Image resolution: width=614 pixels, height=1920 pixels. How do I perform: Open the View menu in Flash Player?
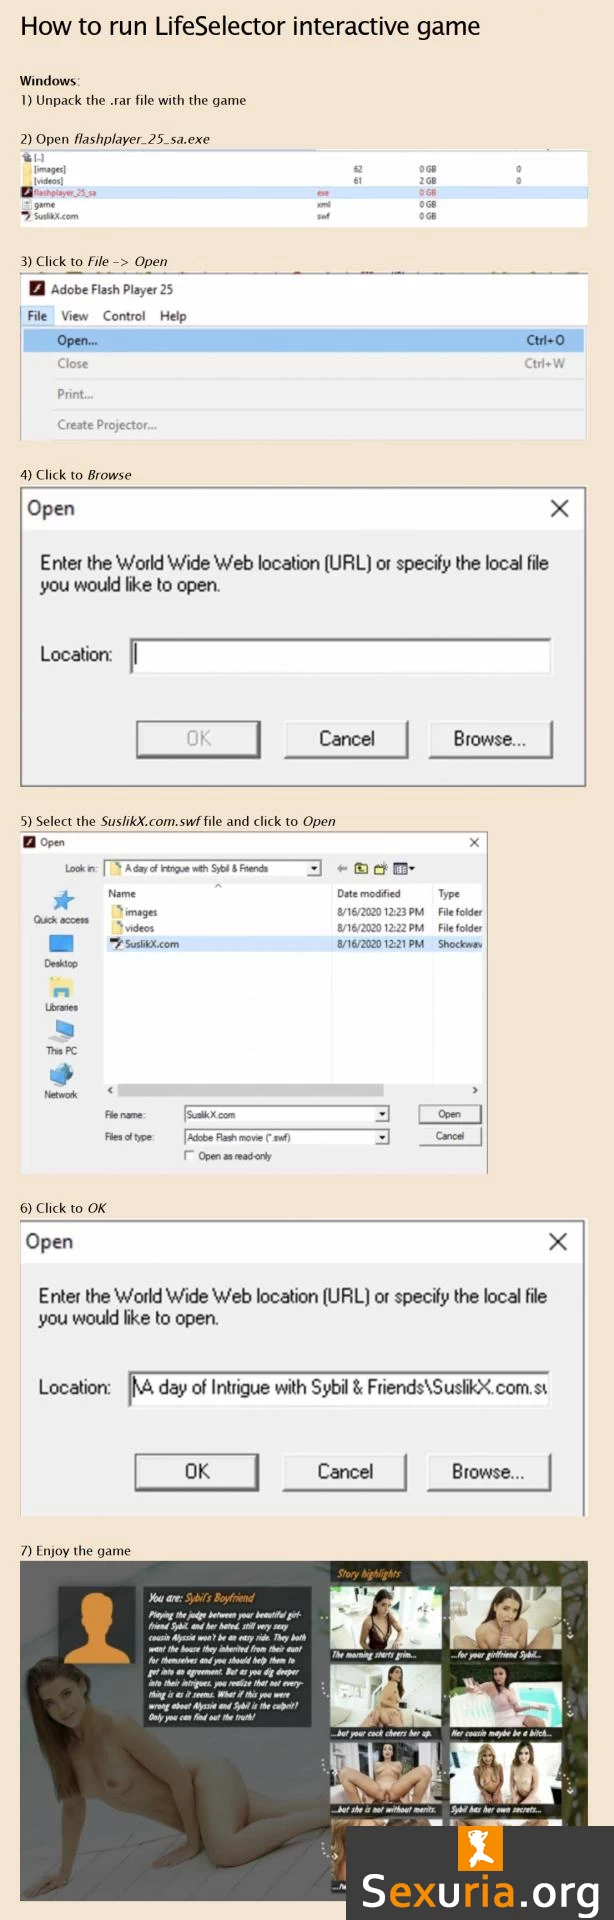(x=75, y=316)
